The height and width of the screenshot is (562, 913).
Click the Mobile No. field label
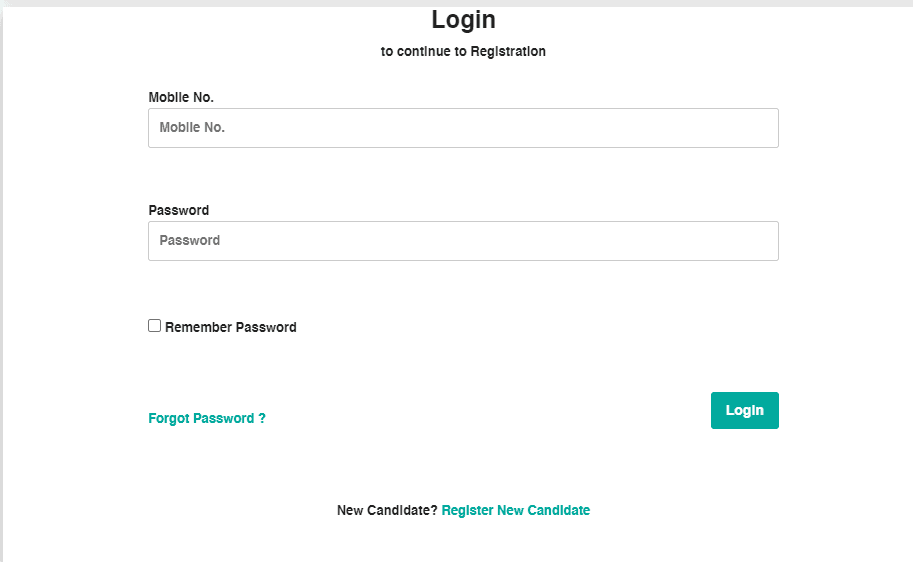coord(181,97)
